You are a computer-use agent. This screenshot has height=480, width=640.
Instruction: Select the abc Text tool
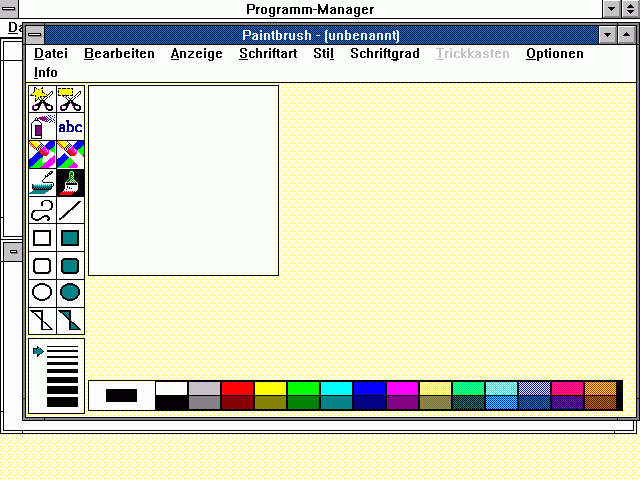(x=71, y=127)
